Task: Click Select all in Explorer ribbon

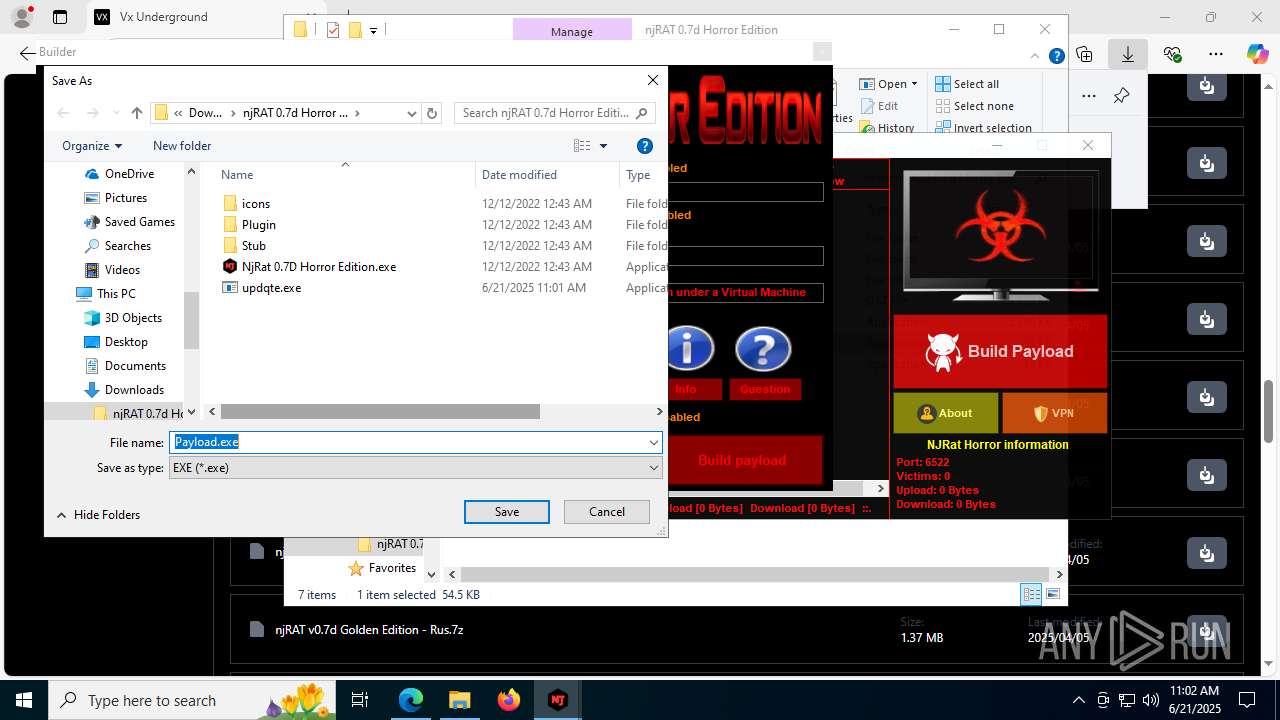Action: (x=967, y=84)
